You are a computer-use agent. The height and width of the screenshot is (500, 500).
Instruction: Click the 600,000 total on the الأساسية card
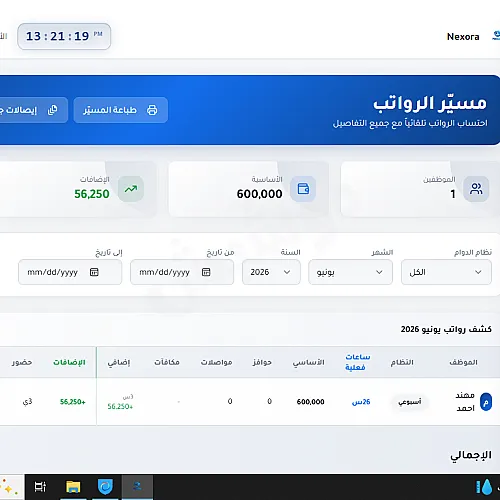[x=259, y=194]
